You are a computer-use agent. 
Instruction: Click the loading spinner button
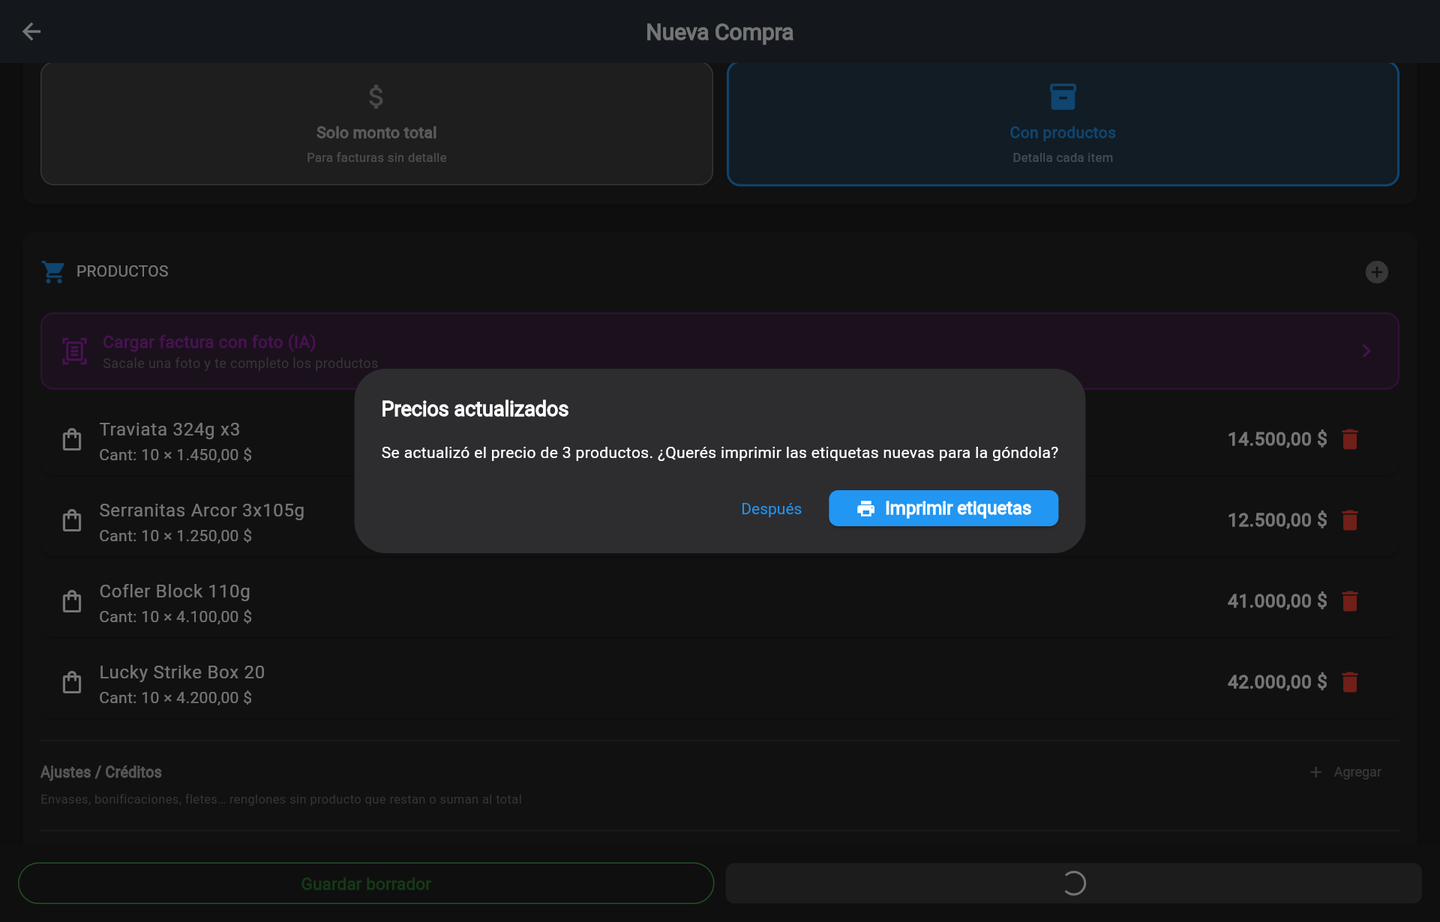(x=1073, y=884)
